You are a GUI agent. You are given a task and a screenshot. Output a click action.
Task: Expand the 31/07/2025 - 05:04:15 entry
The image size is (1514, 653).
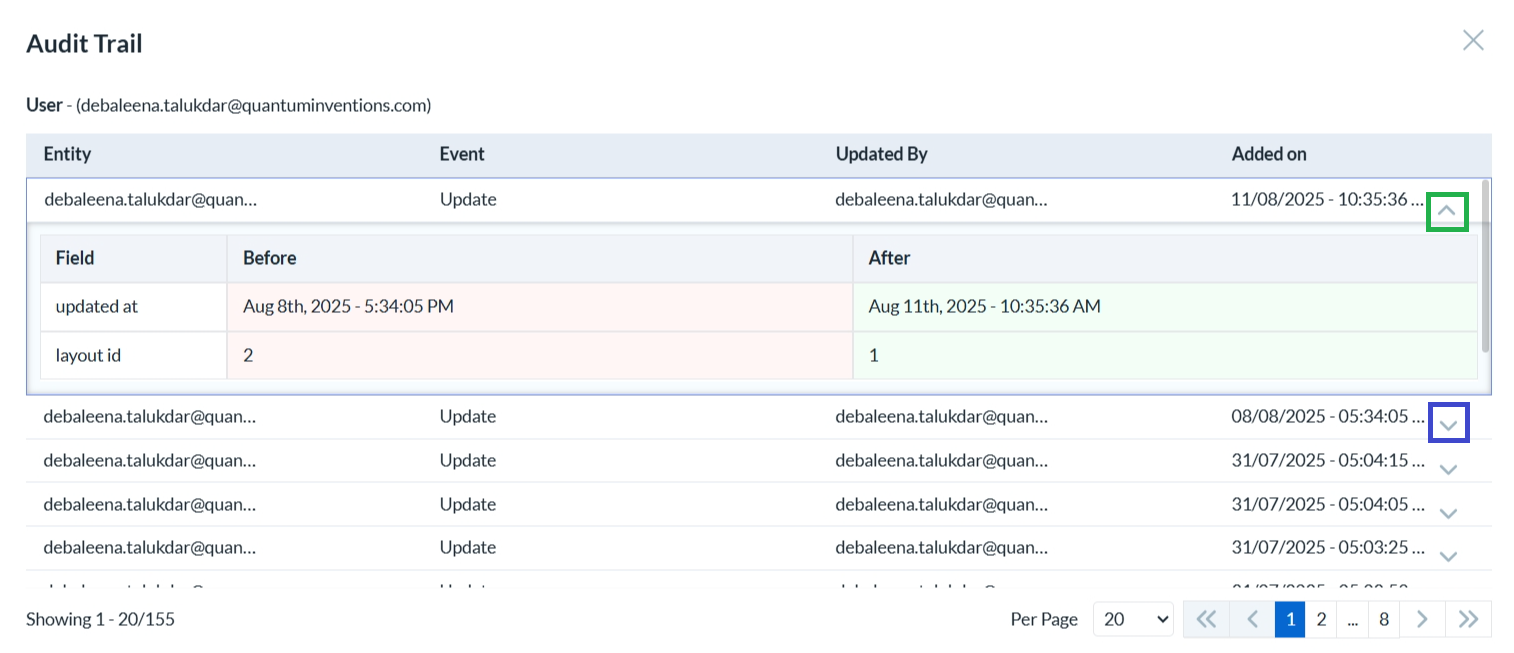pos(1447,467)
